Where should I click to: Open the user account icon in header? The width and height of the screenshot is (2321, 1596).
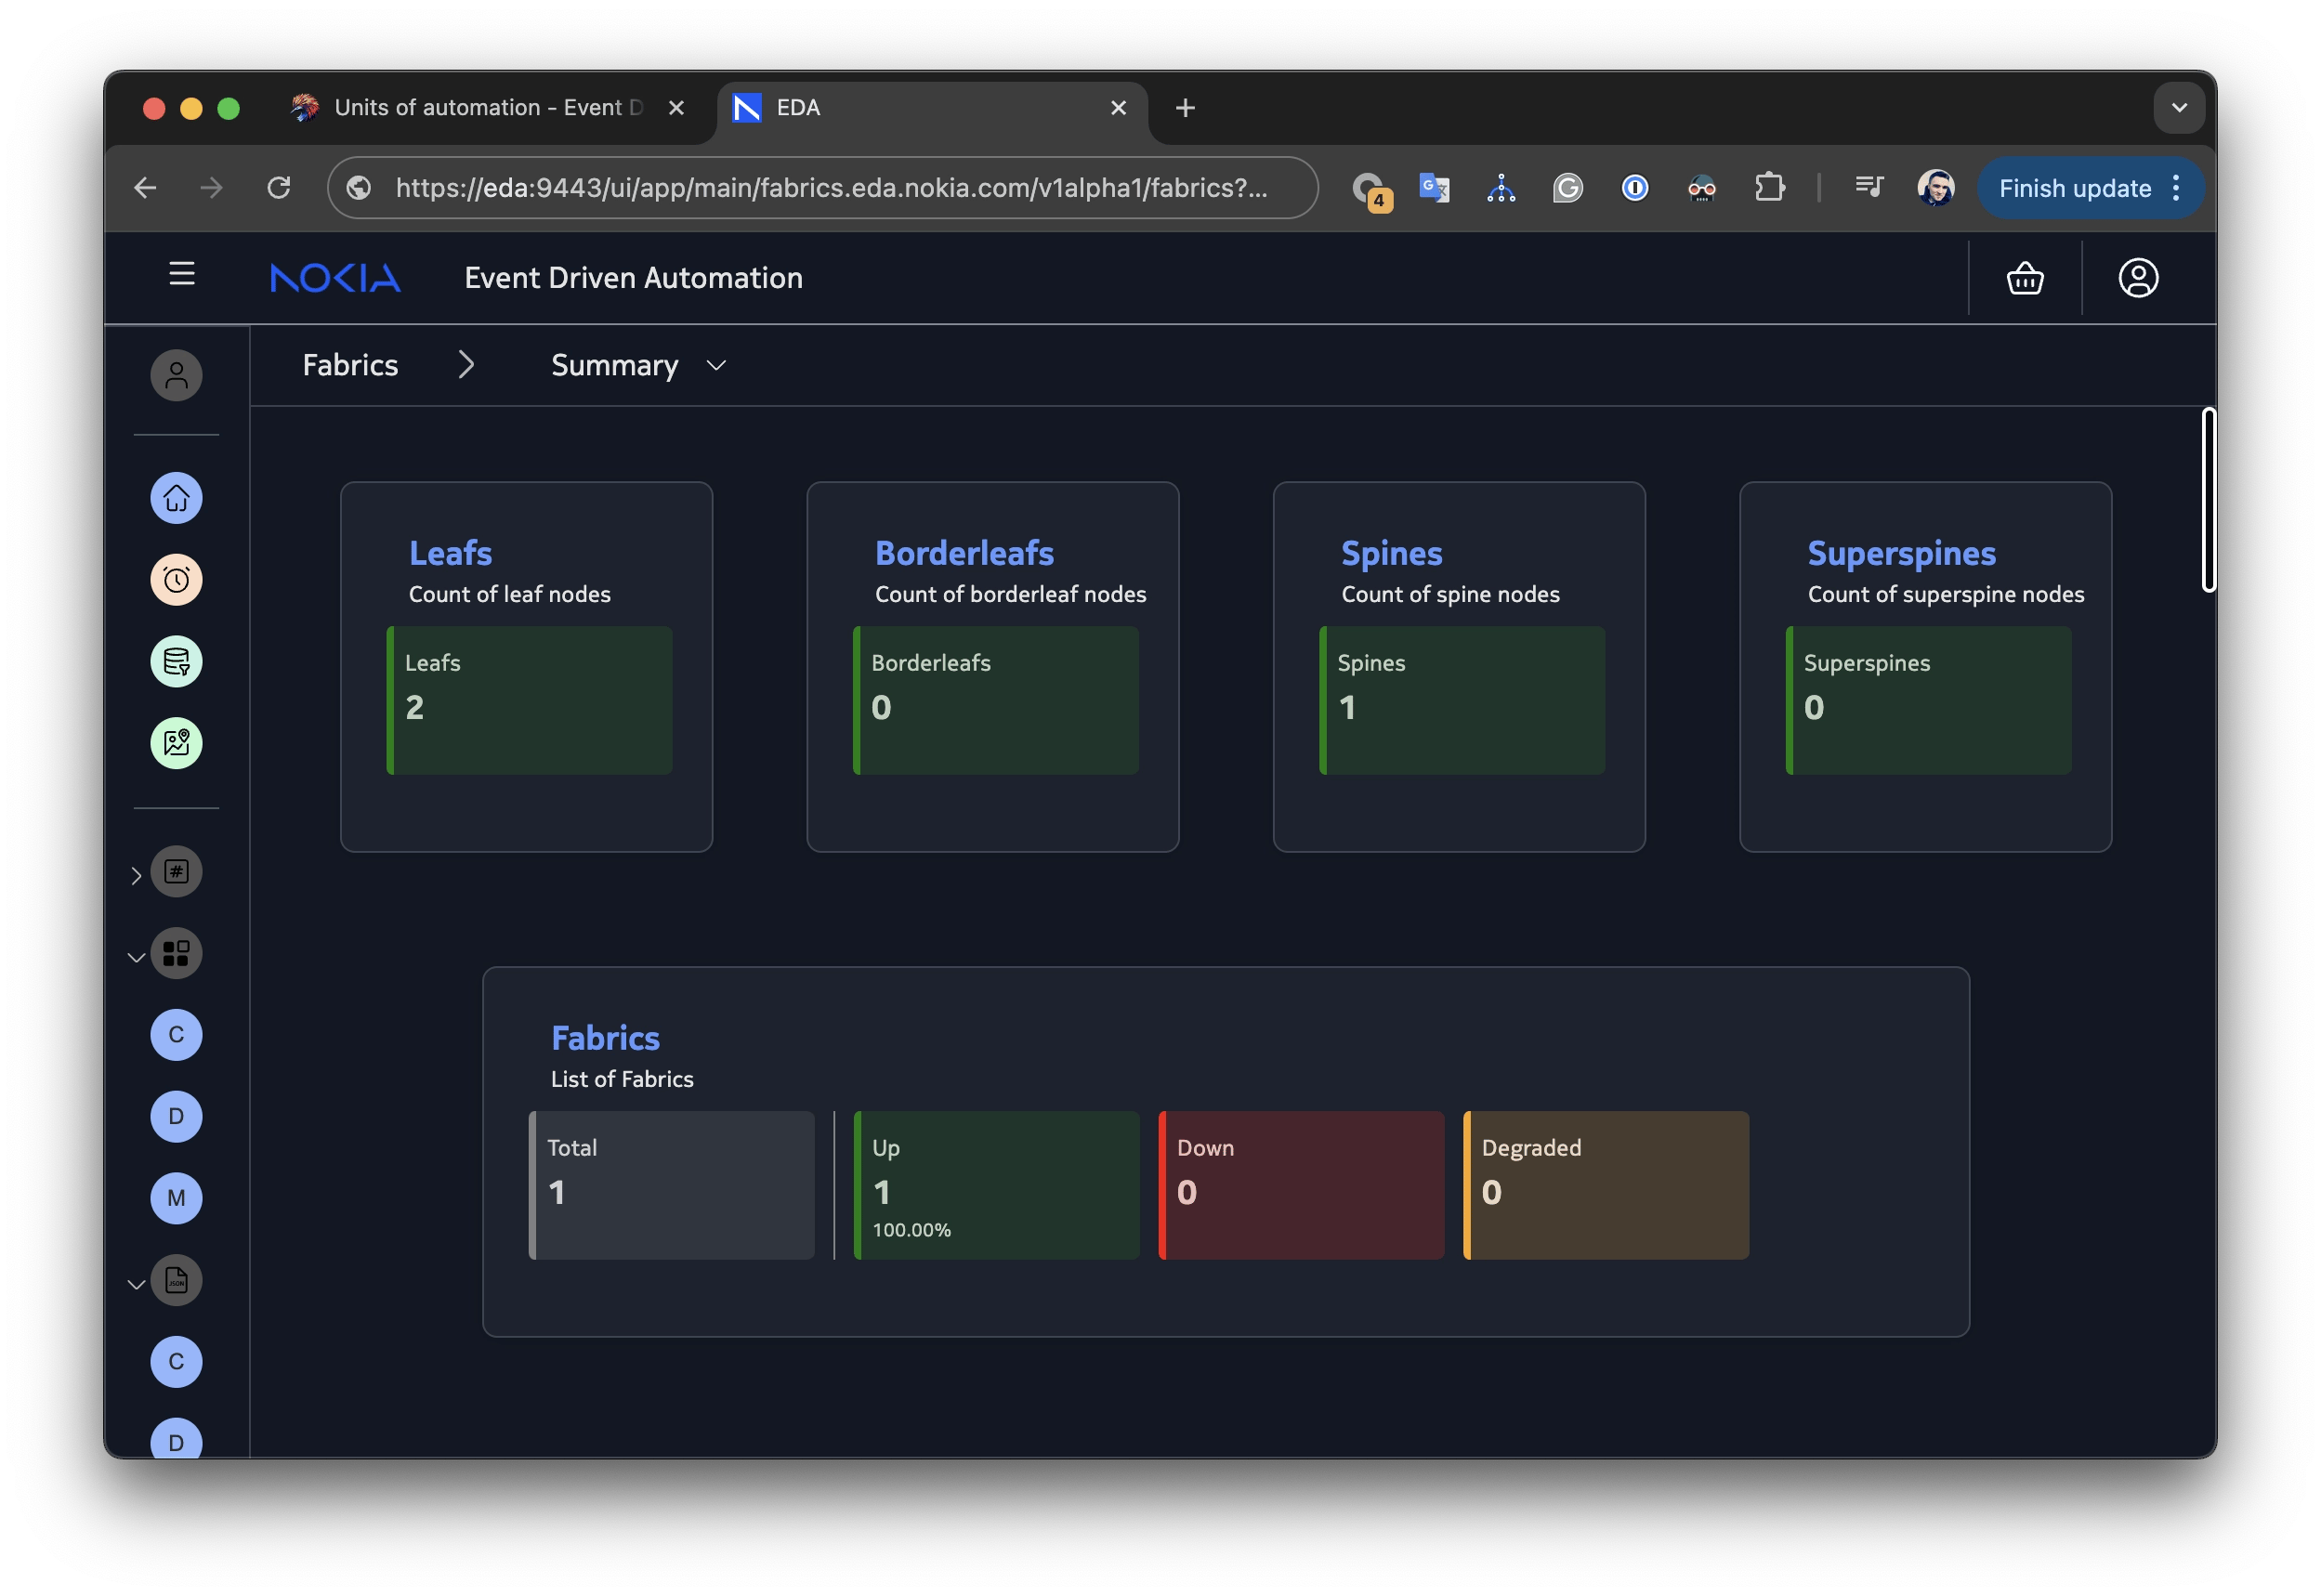pos(2137,278)
